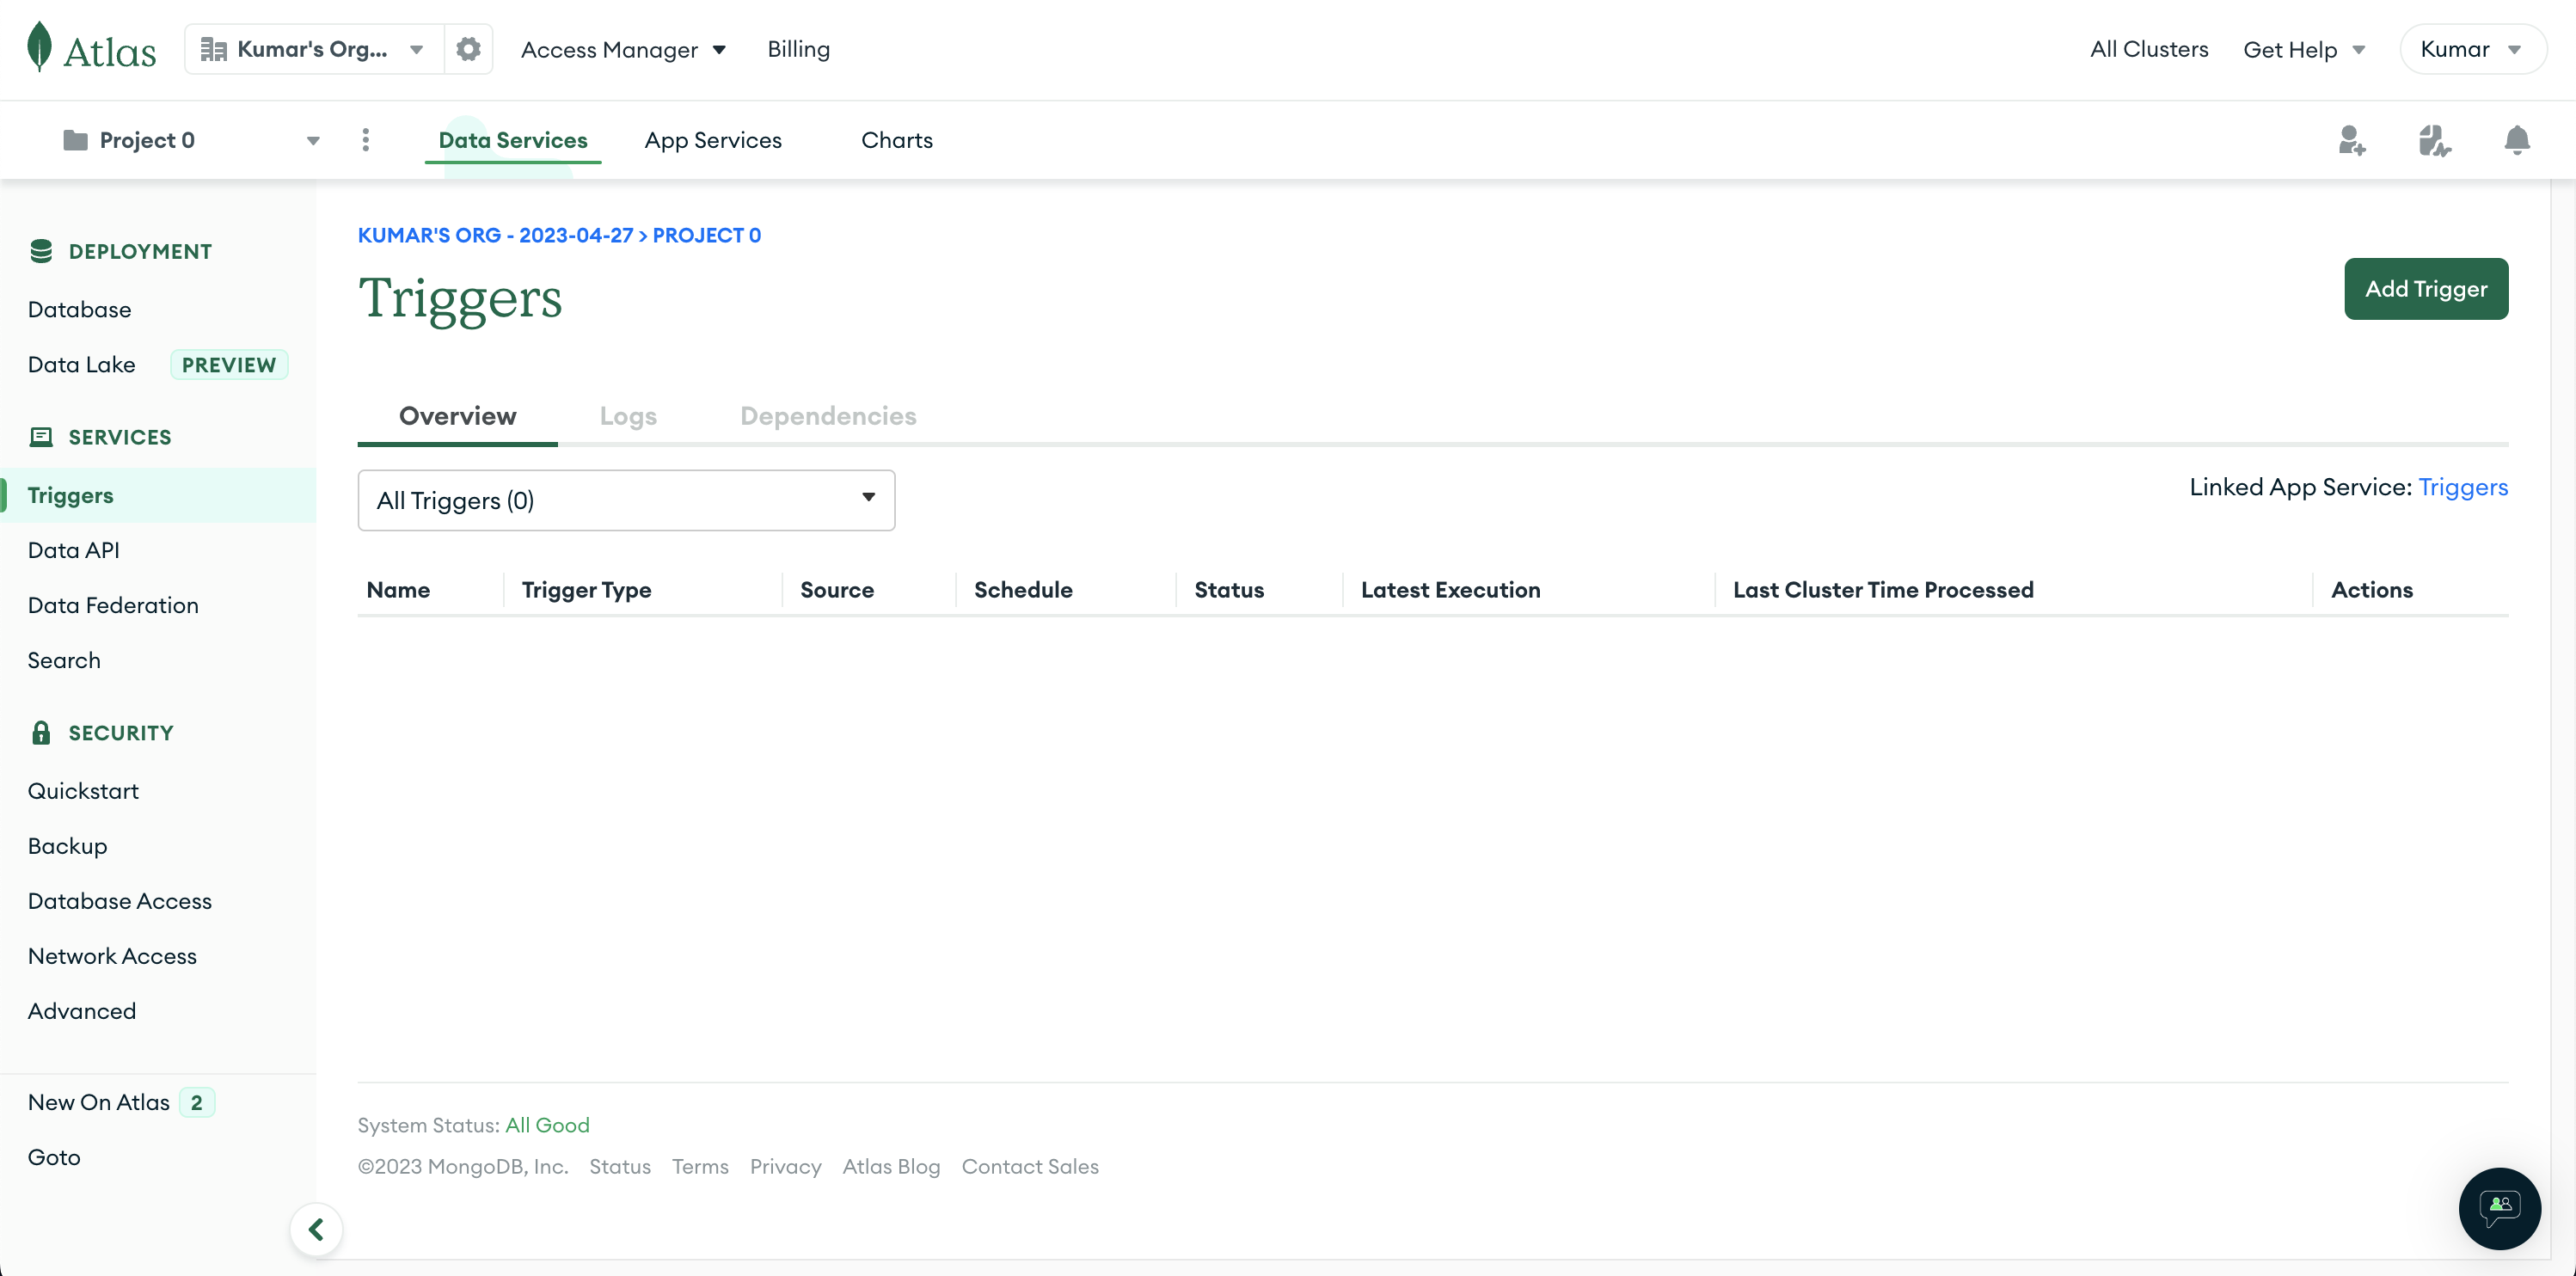Open the Kumar user menu

[x=2472, y=49]
